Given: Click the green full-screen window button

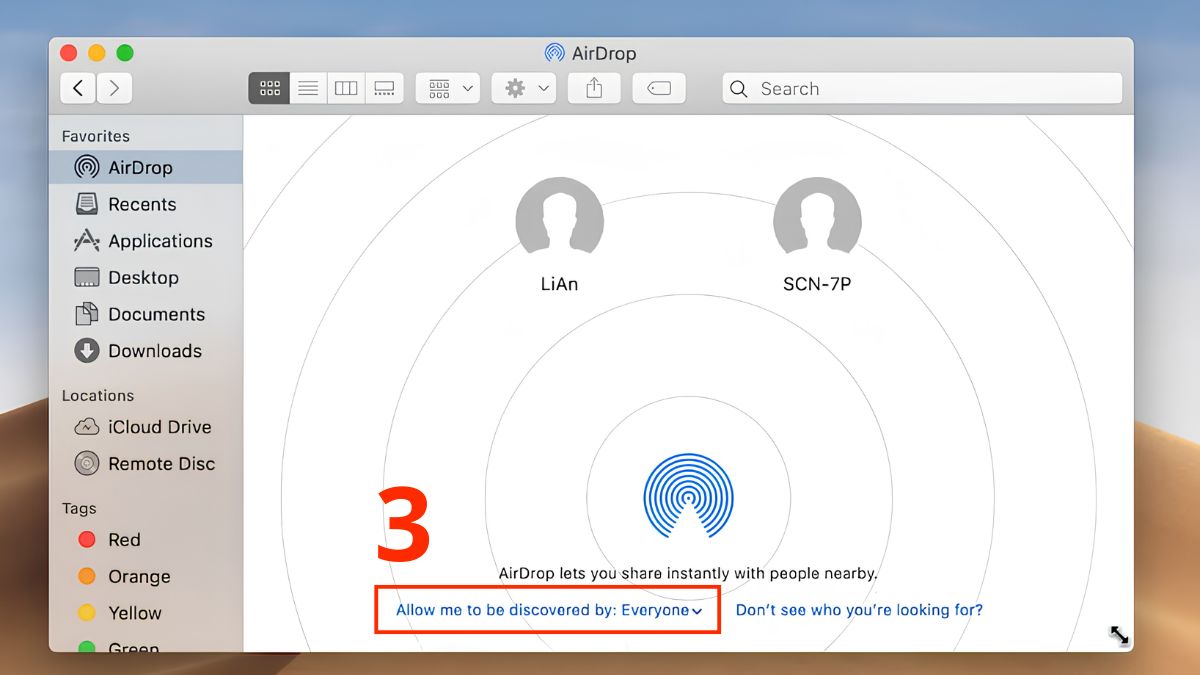Looking at the screenshot, I should point(125,53).
